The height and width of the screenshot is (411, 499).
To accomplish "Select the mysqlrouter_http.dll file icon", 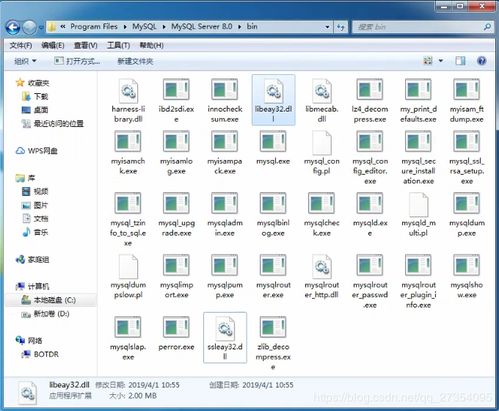I will (322, 266).
